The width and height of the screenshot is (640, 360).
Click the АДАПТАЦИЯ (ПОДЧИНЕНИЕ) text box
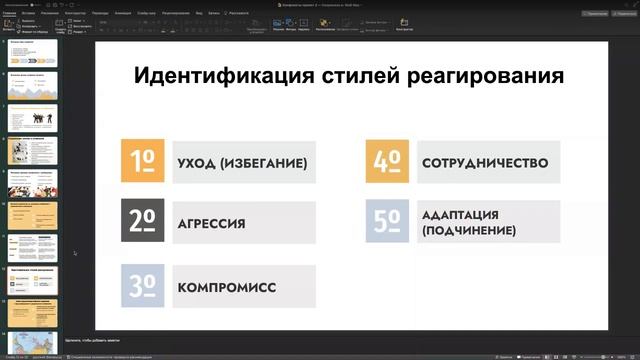click(489, 222)
